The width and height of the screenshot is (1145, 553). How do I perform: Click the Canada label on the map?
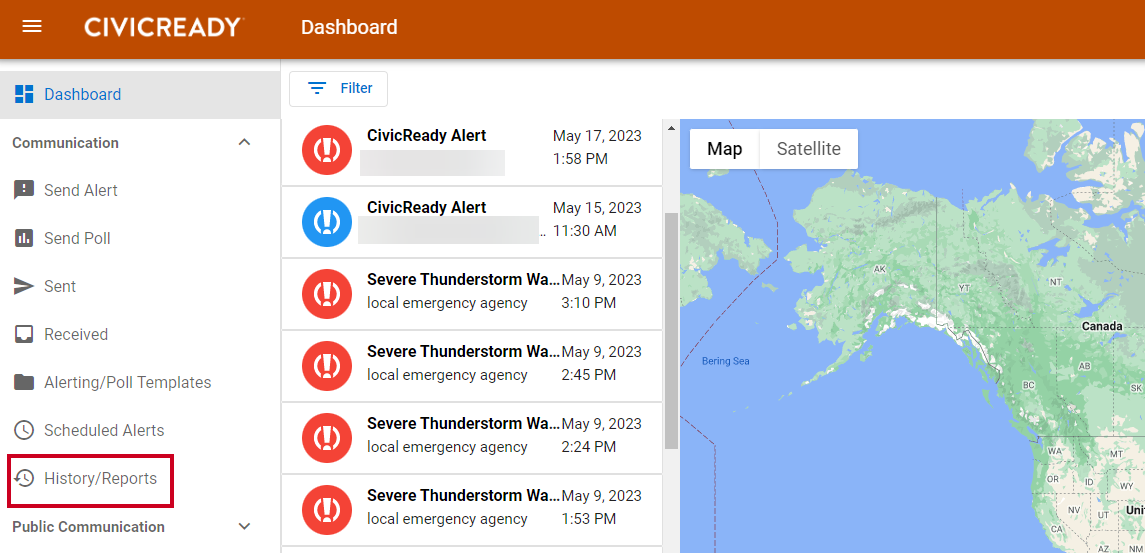pyautogui.click(x=1102, y=326)
